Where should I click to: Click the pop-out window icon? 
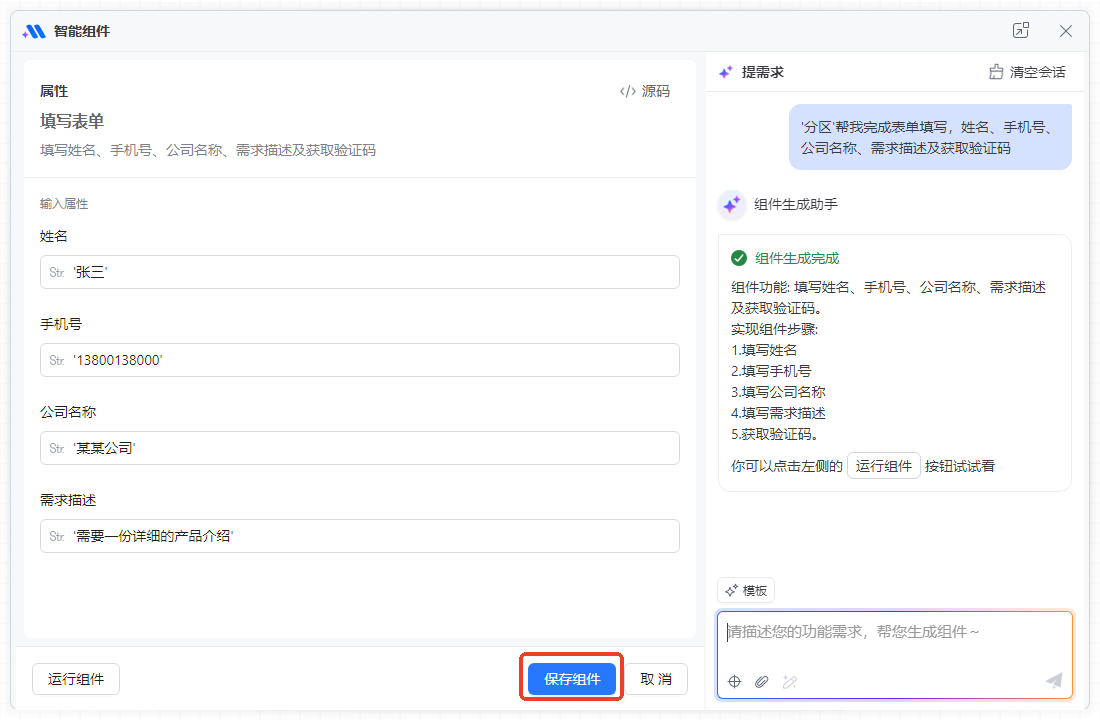pyautogui.click(x=1020, y=31)
